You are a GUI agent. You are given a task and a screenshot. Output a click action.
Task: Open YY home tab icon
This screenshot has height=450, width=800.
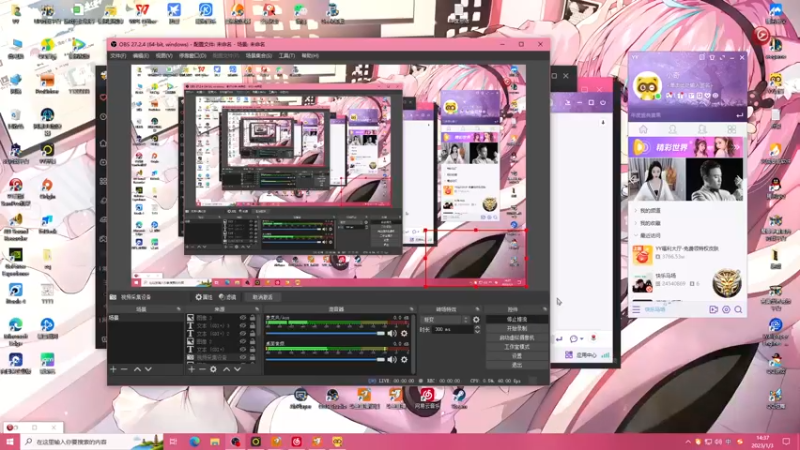point(643,130)
